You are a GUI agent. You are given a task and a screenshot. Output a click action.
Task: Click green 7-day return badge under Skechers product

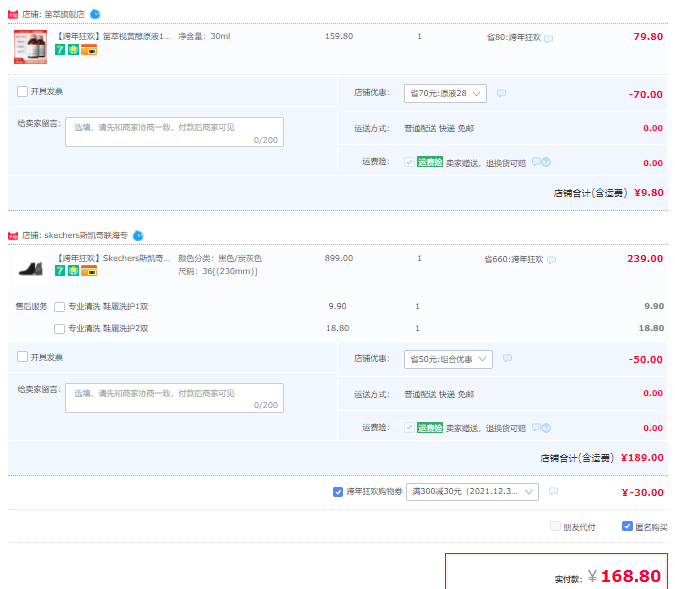[x=60, y=271]
